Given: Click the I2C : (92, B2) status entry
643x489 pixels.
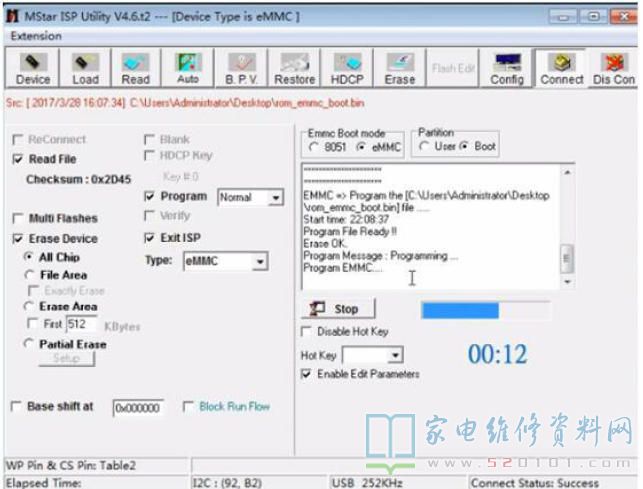Looking at the screenshot, I should (x=227, y=483).
